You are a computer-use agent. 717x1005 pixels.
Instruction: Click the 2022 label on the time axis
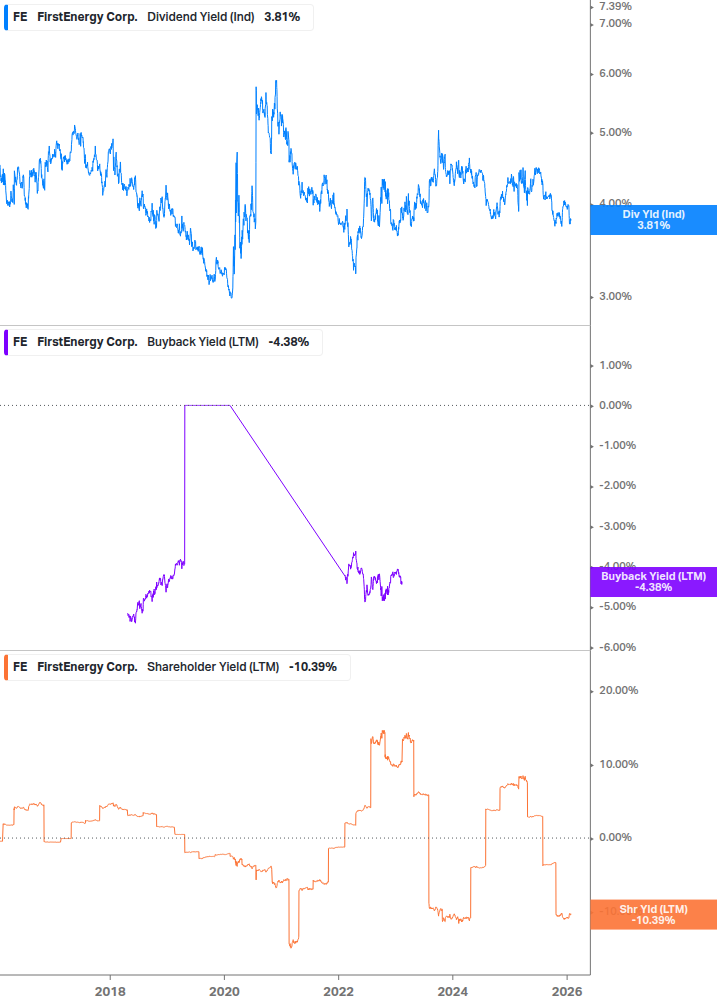(x=338, y=992)
